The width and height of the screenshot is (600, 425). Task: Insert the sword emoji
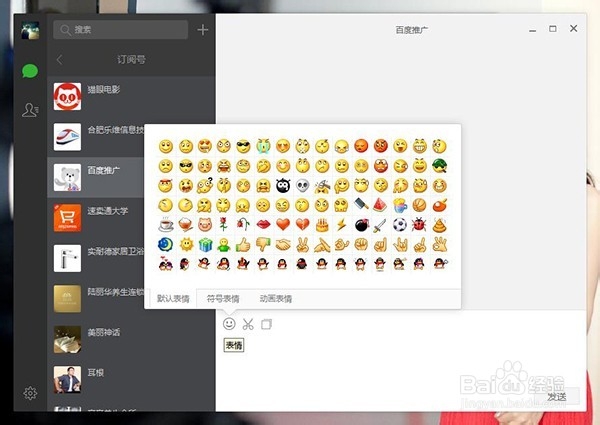pos(380,225)
